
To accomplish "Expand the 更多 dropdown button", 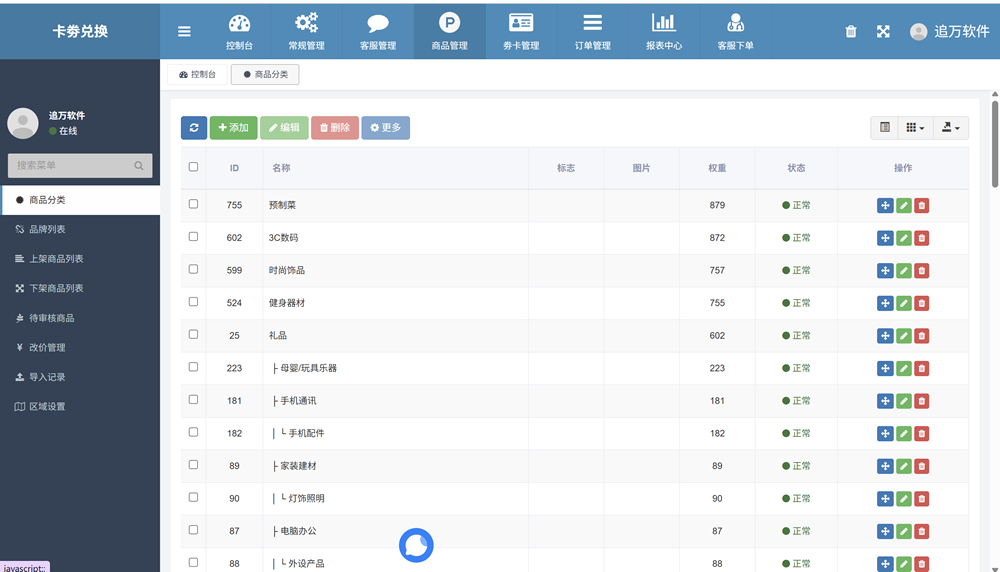I will [x=385, y=128].
